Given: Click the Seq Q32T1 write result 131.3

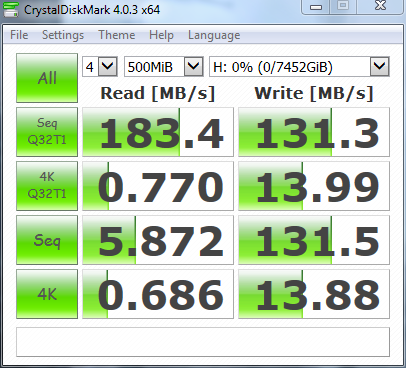Looking at the screenshot, I should tap(314, 132).
